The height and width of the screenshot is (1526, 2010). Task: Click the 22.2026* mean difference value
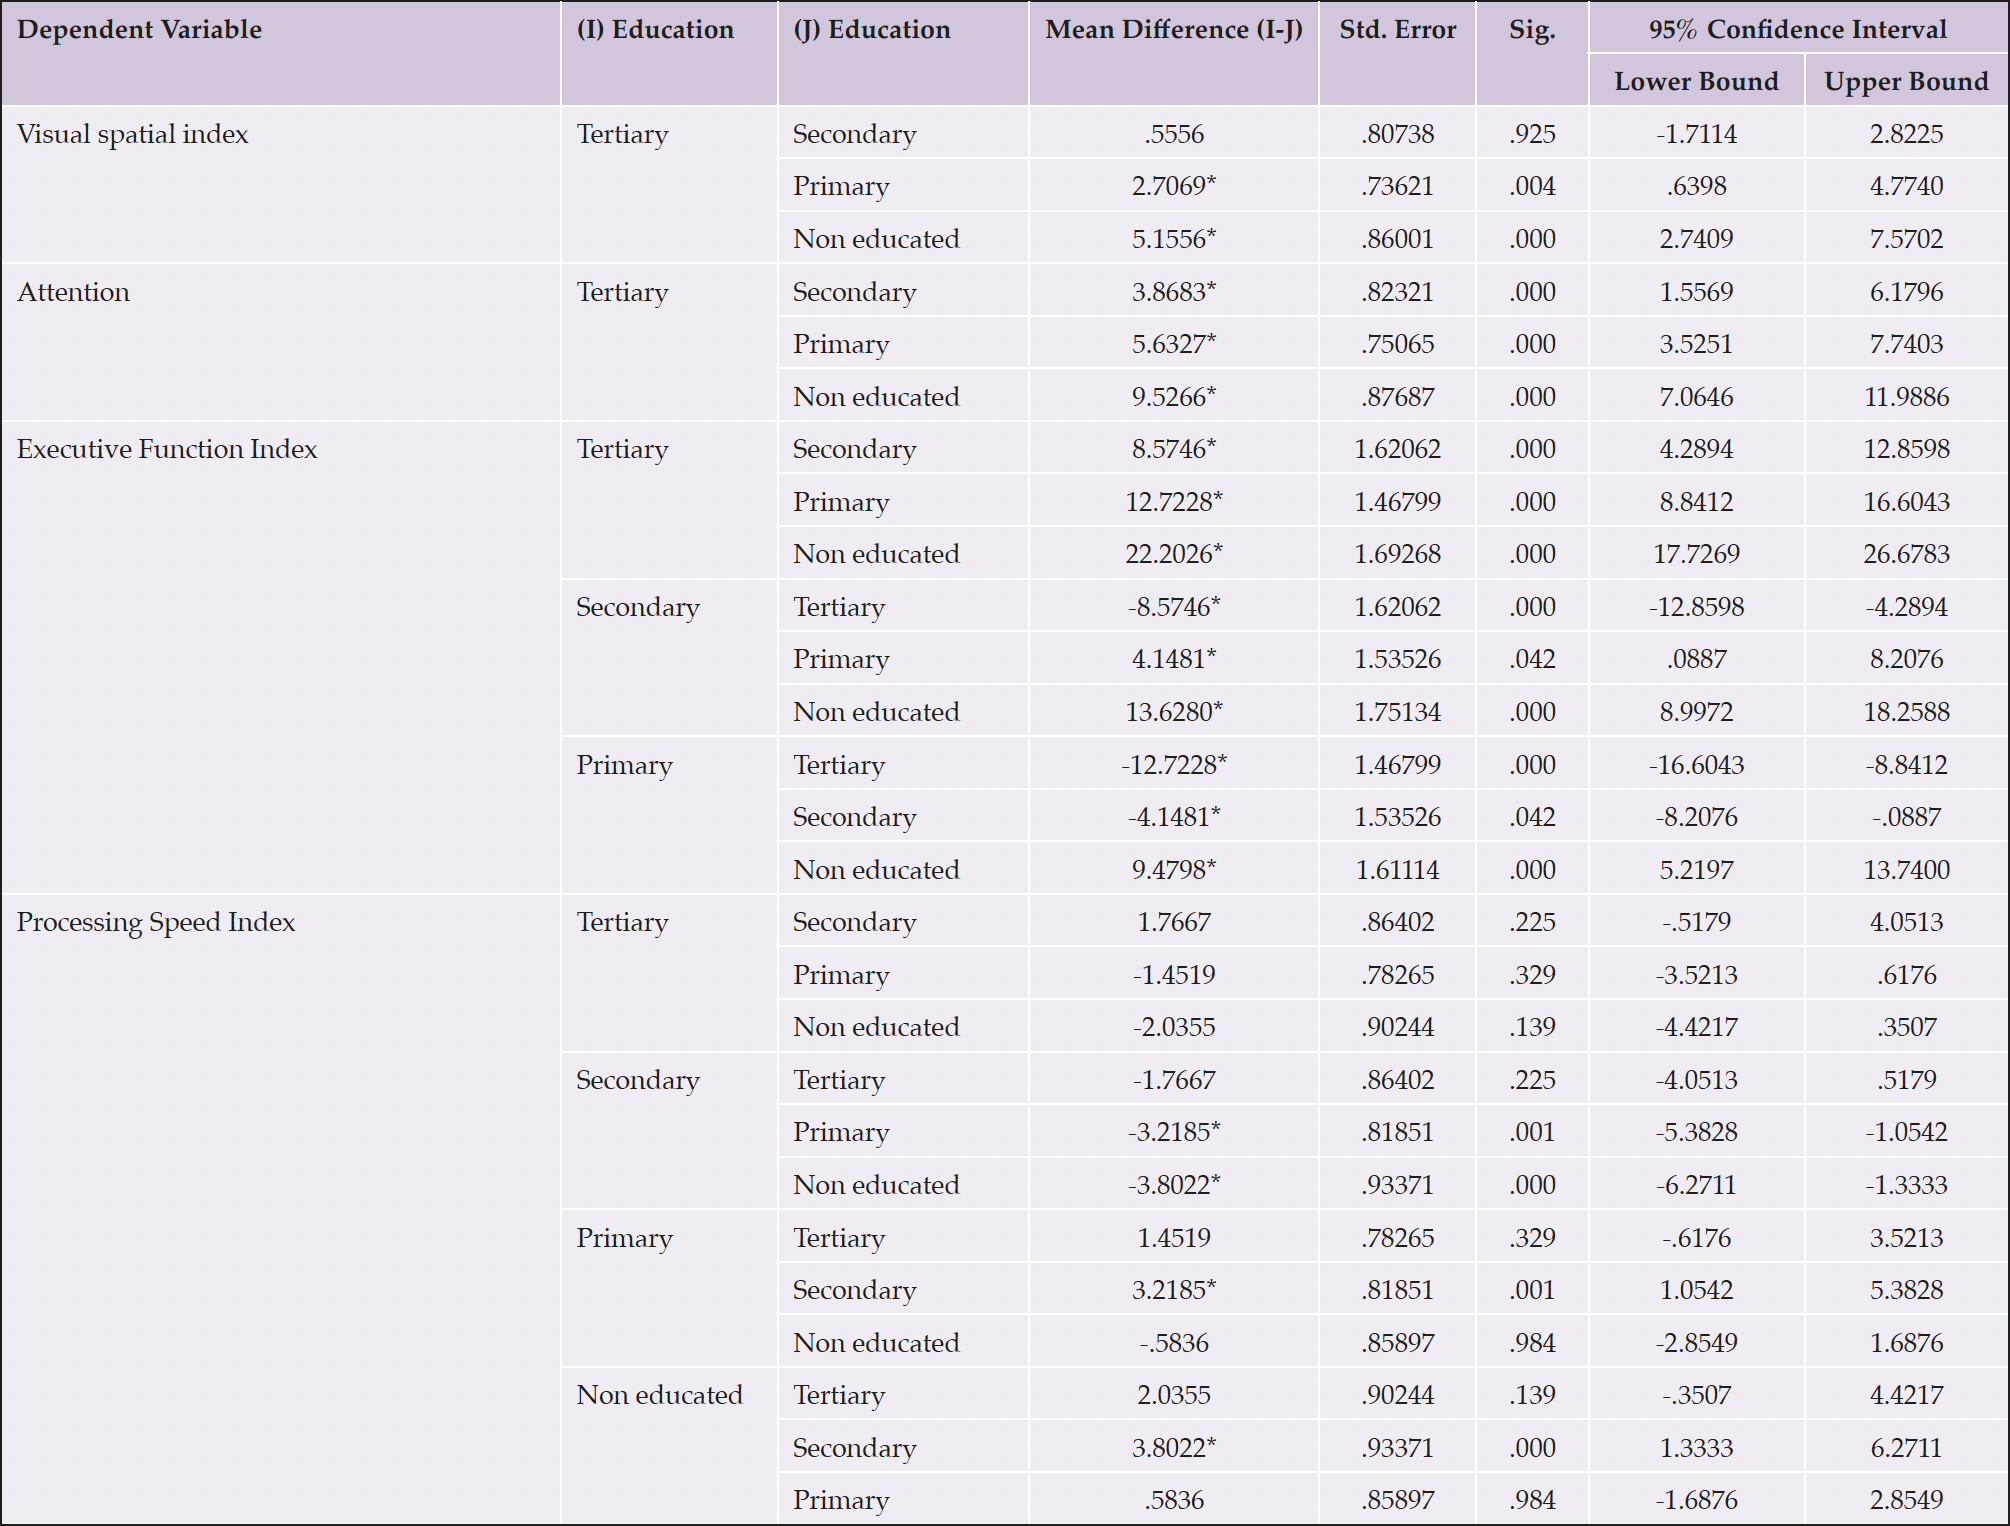coord(1173,554)
